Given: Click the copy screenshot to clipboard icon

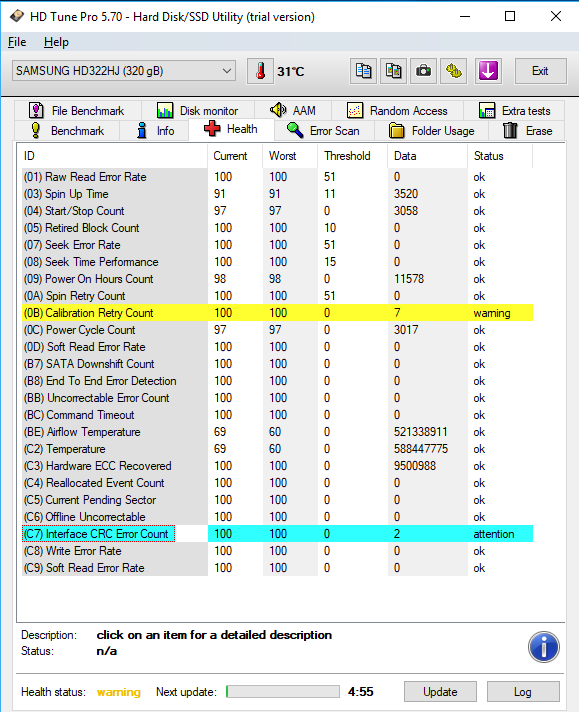Looking at the screenshot, I should pos(393,71).
